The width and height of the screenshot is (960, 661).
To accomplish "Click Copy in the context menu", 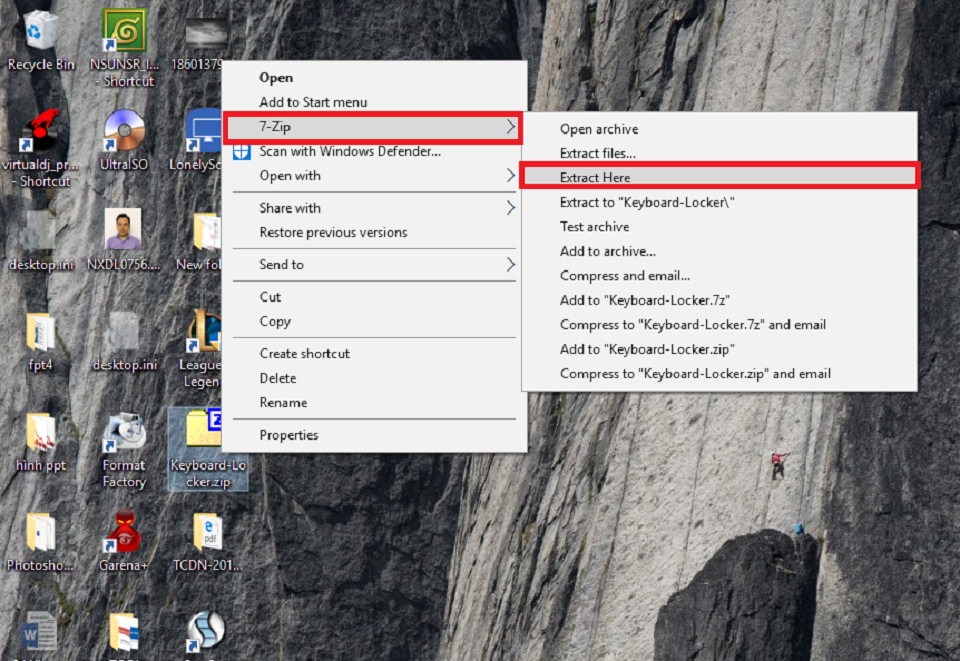I will (374, 321).
